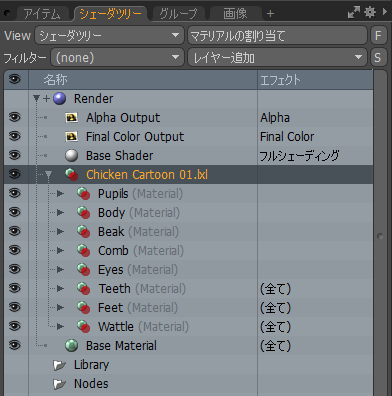The width and height of the screenshot is (392, 396).
Task: Select the Eyes (Material) row
Action: pyautogui.click(x=188, y=269)
